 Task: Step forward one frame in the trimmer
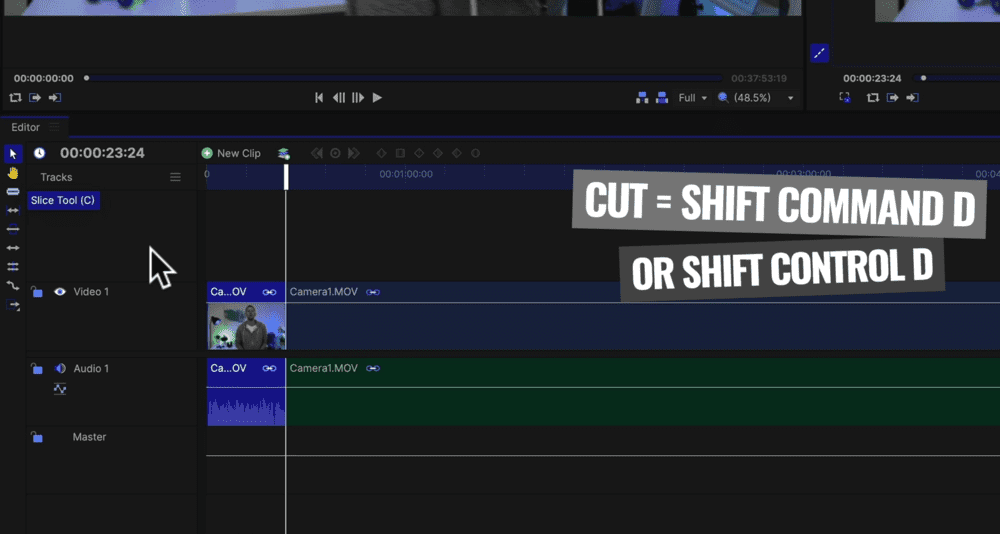pyautogui.click(x=358, y=98)
